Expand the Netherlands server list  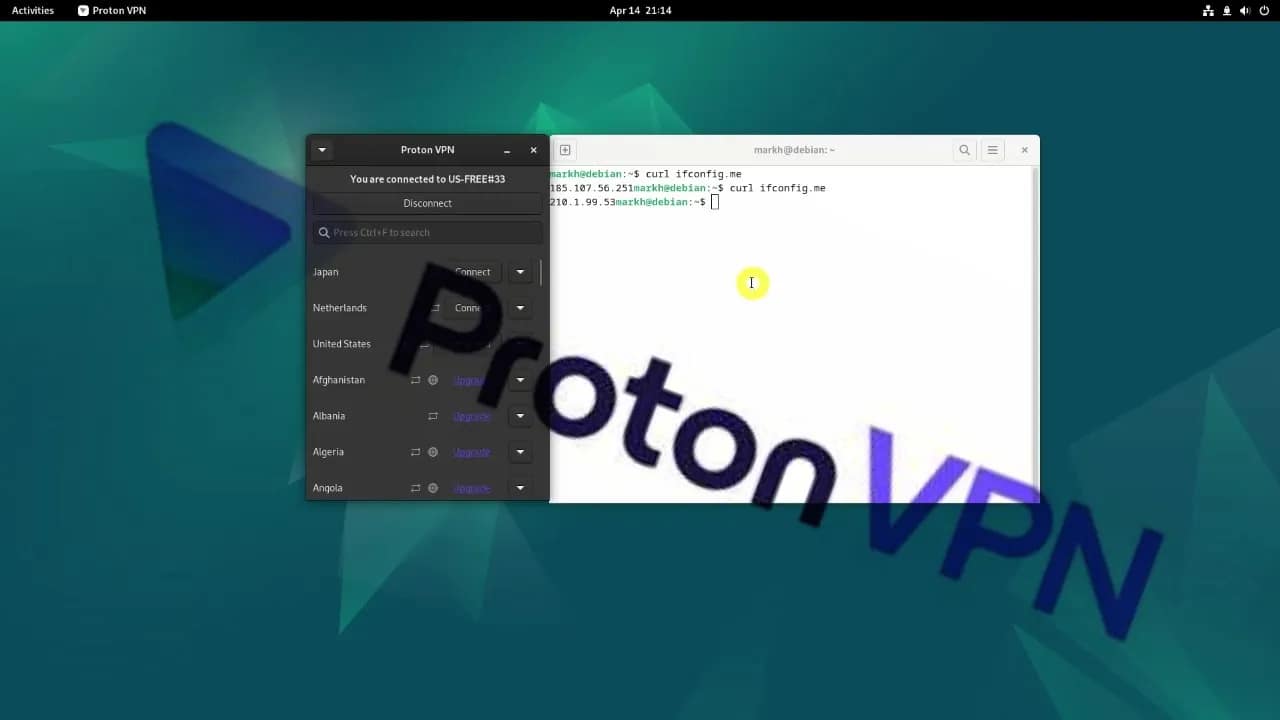(x=520, y=308)
